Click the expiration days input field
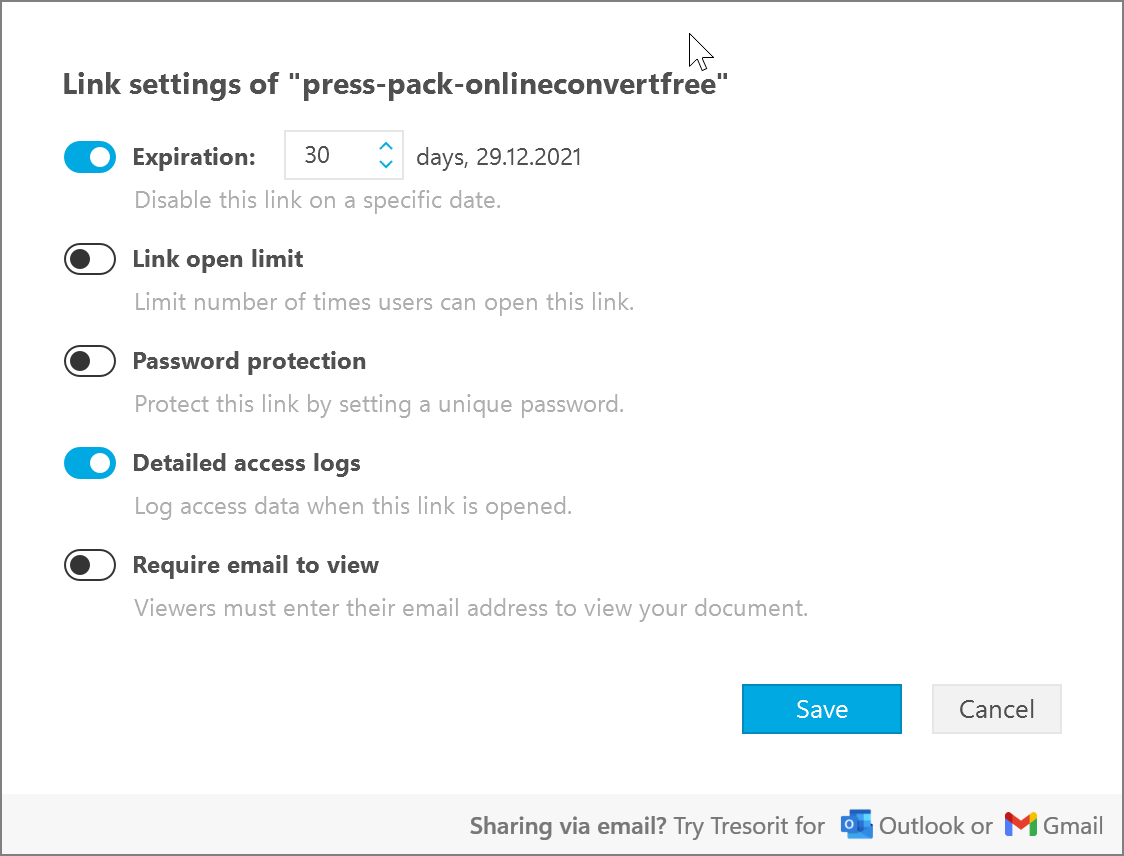This screenshot has height=856, width=1124. pos(343,155)
